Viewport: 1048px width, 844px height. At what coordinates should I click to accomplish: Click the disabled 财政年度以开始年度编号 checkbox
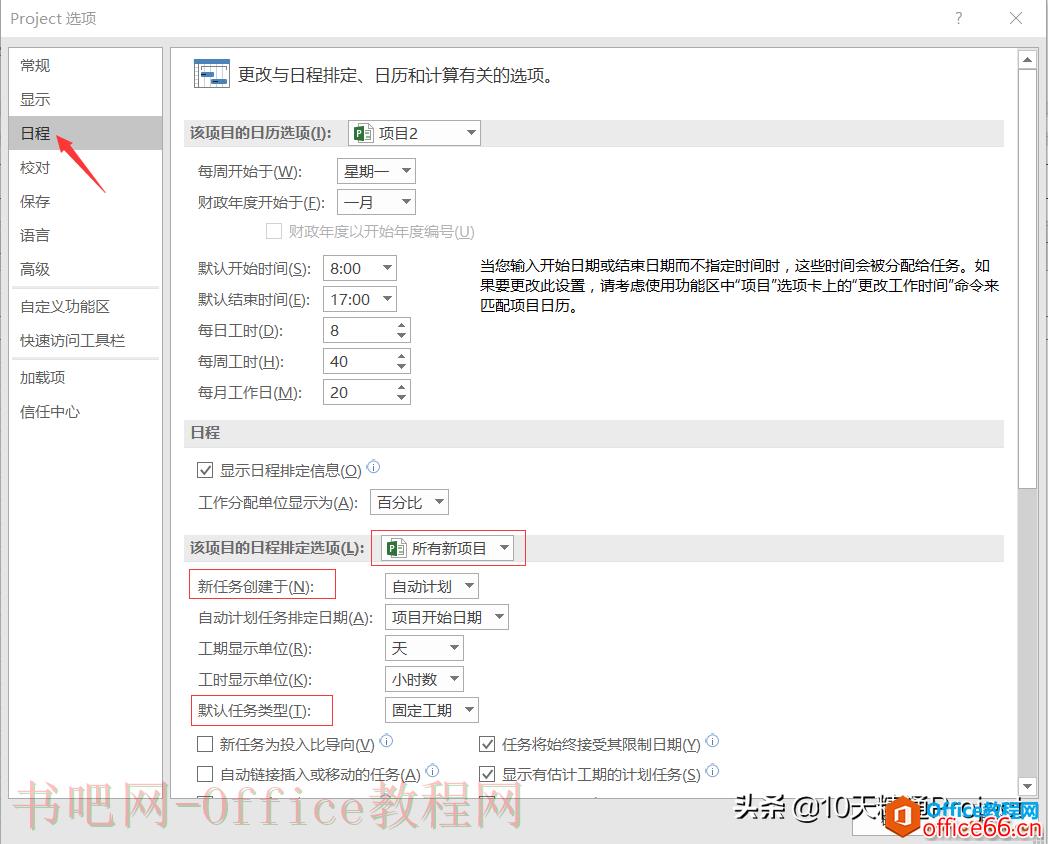pos(273,231)
